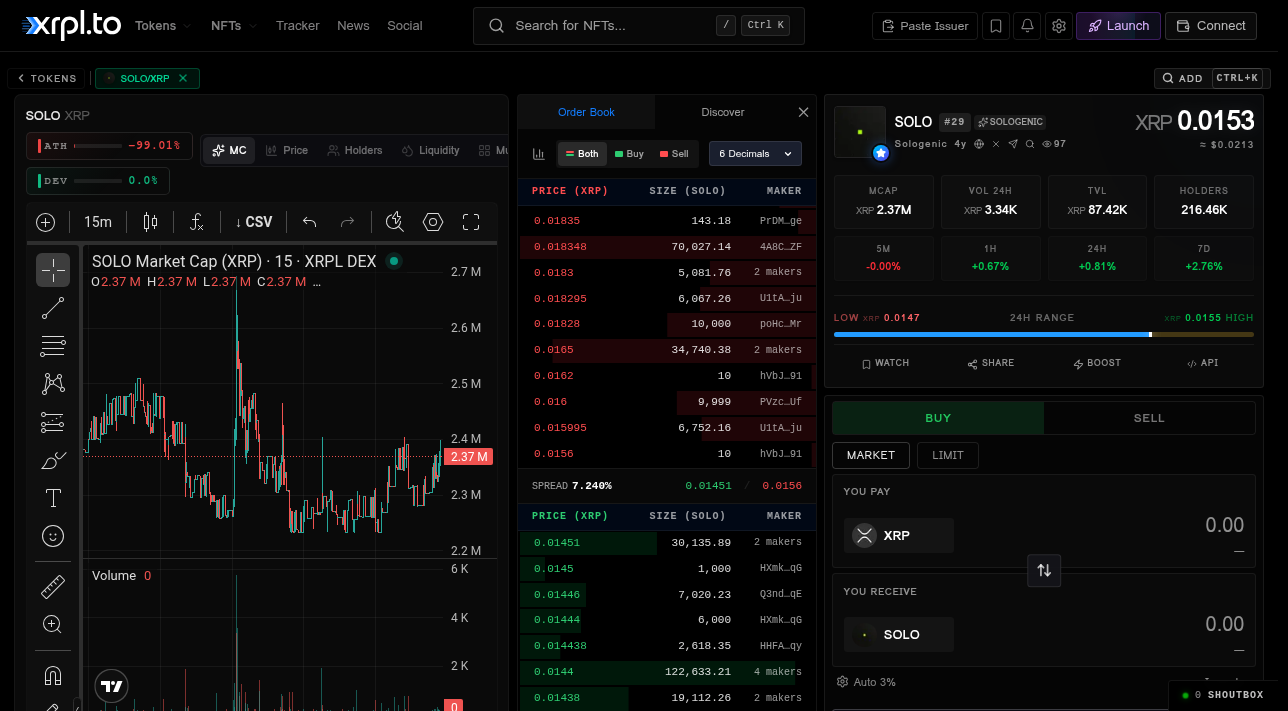1288x711 pixels.
Task: Go back to Tokens list
Action: [47, 78]
